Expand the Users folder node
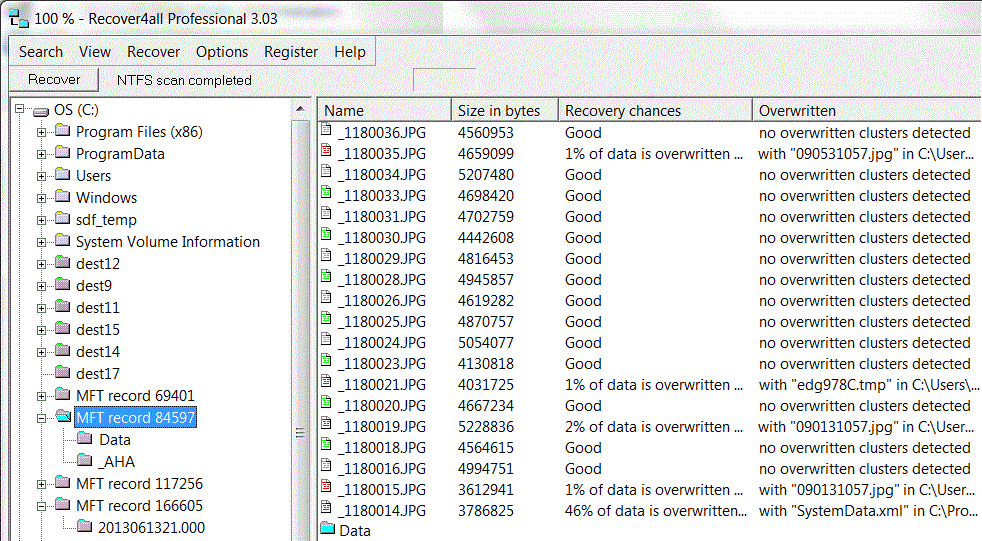Viewport: 982px width, 541px height. 41,176
